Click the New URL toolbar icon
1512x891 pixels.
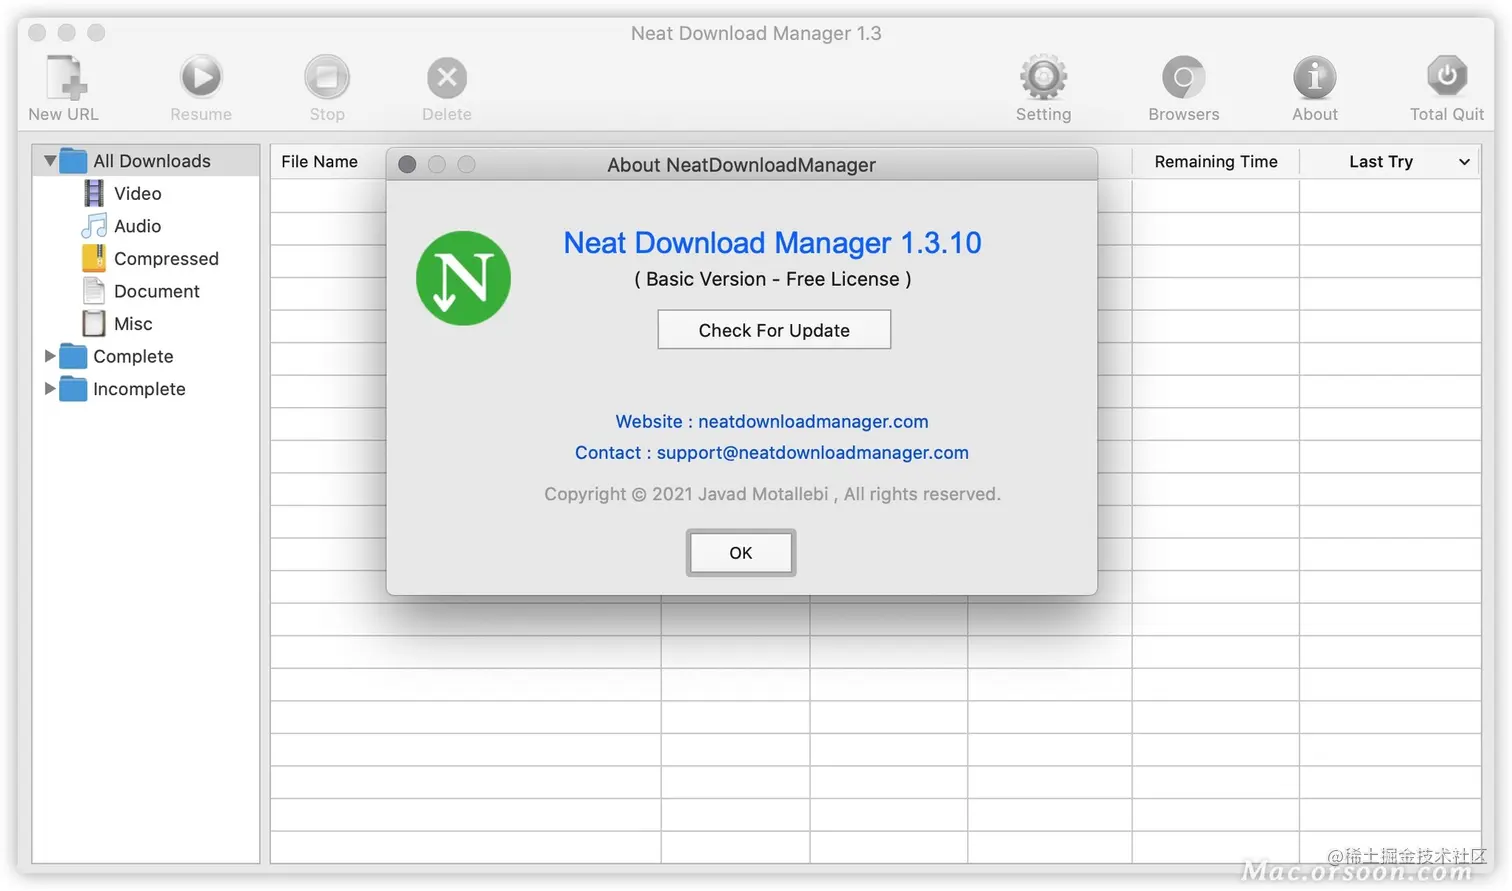(x=66, y=77)
